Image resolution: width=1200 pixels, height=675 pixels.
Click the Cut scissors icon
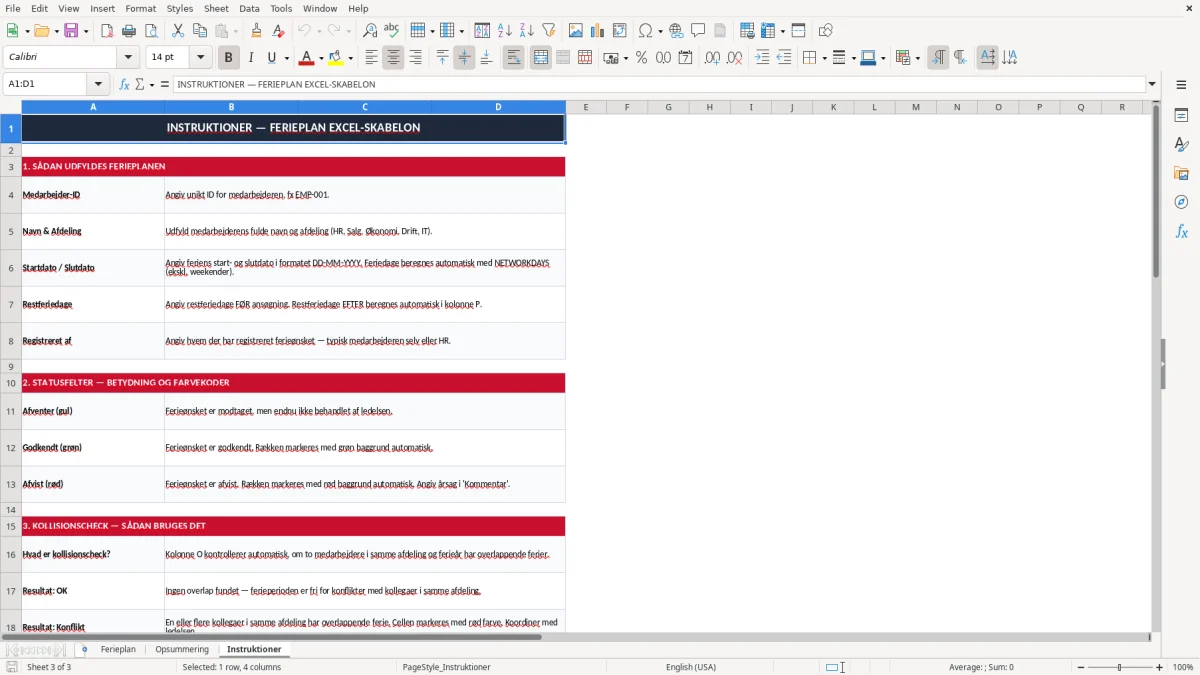pyautogui.click(x=178, y=31)
